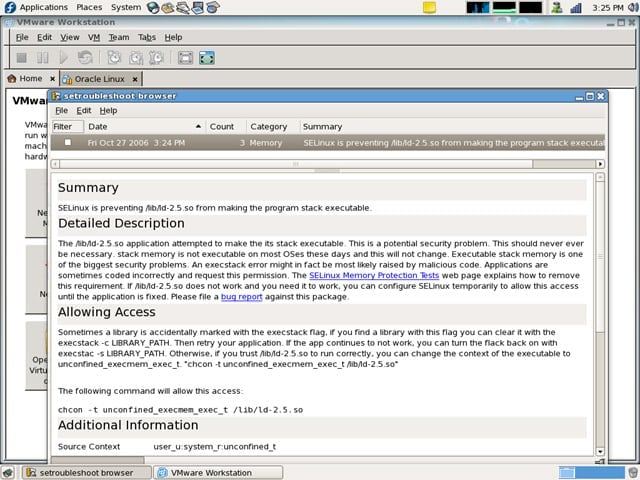Click the user status tray icon

[556, 7]
